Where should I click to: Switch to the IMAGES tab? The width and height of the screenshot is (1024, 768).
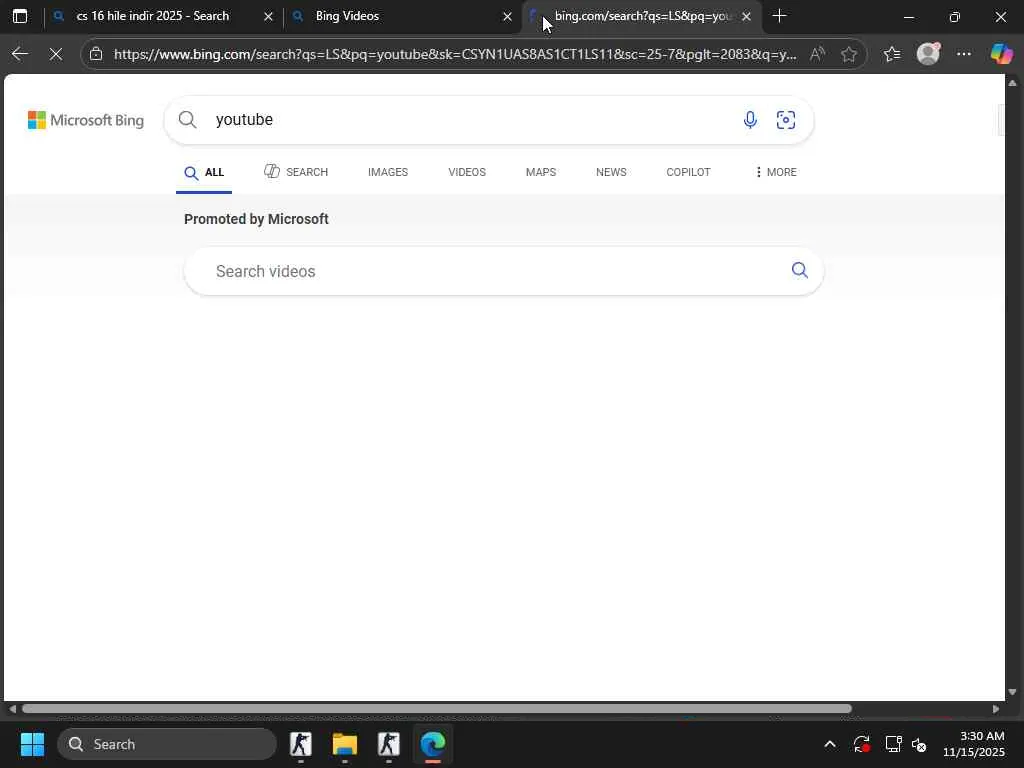point(388,172)
